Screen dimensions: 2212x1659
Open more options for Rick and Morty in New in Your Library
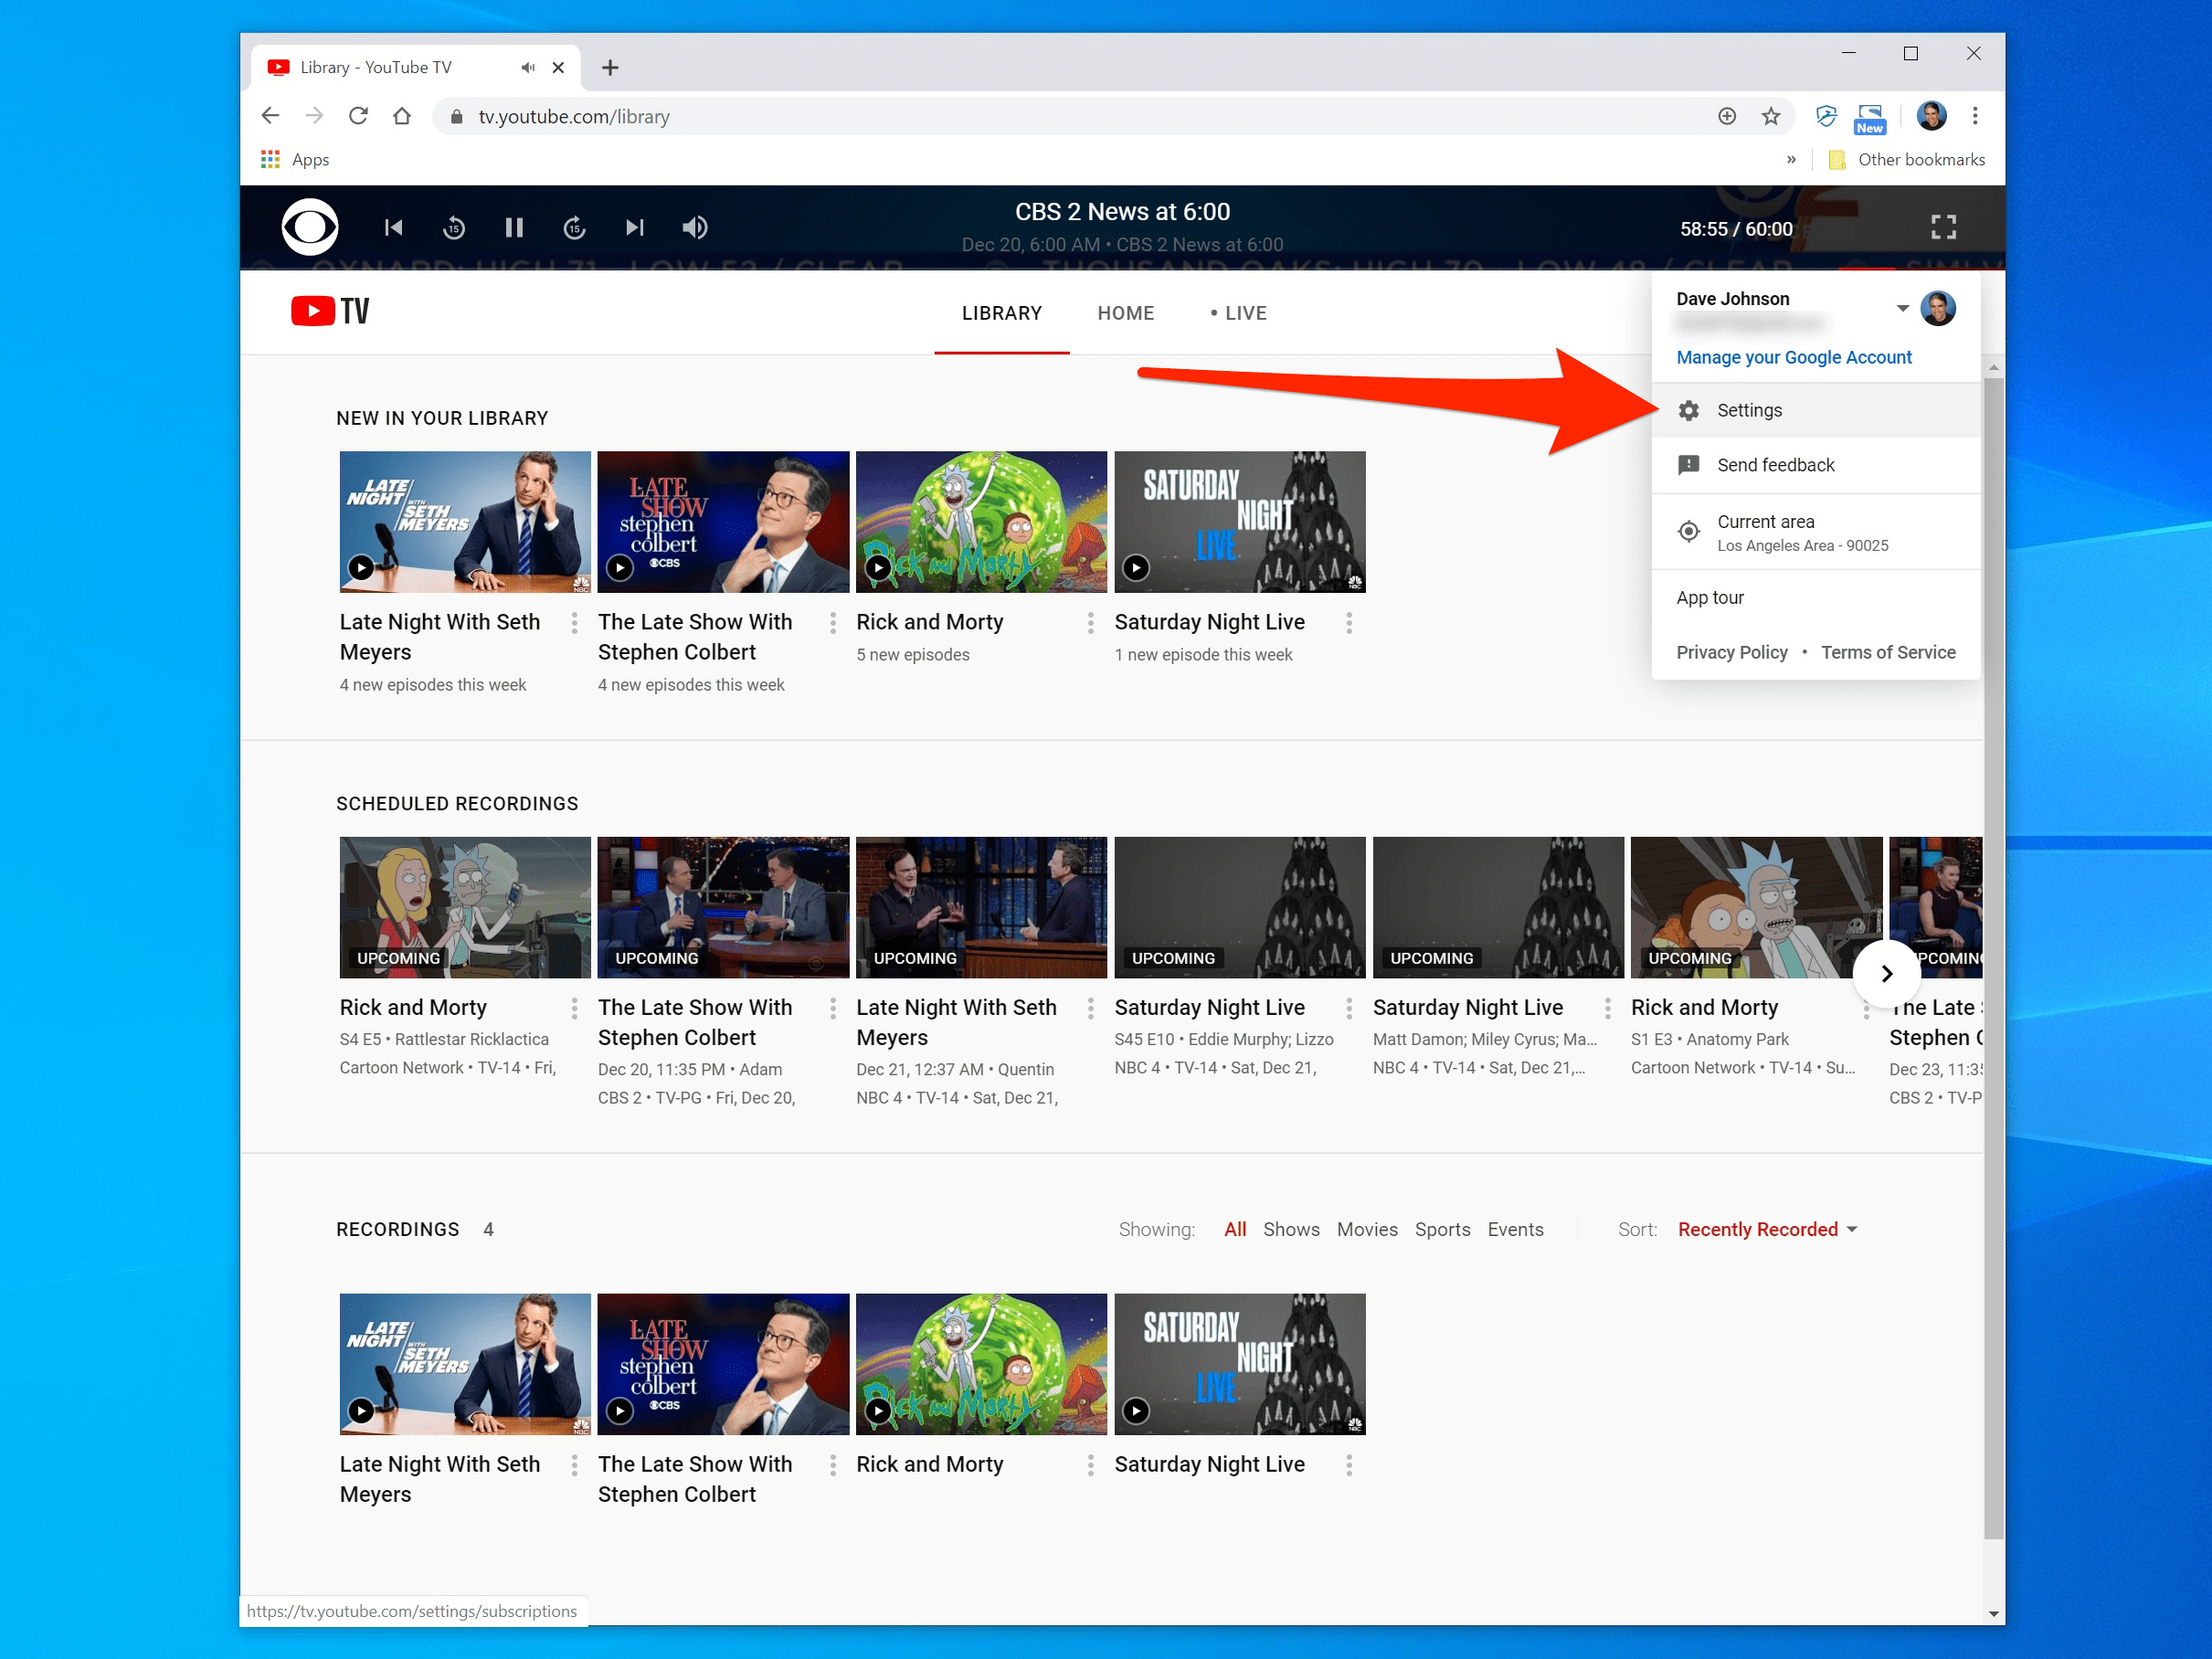pyautogui.click(x=1090, y=623)
